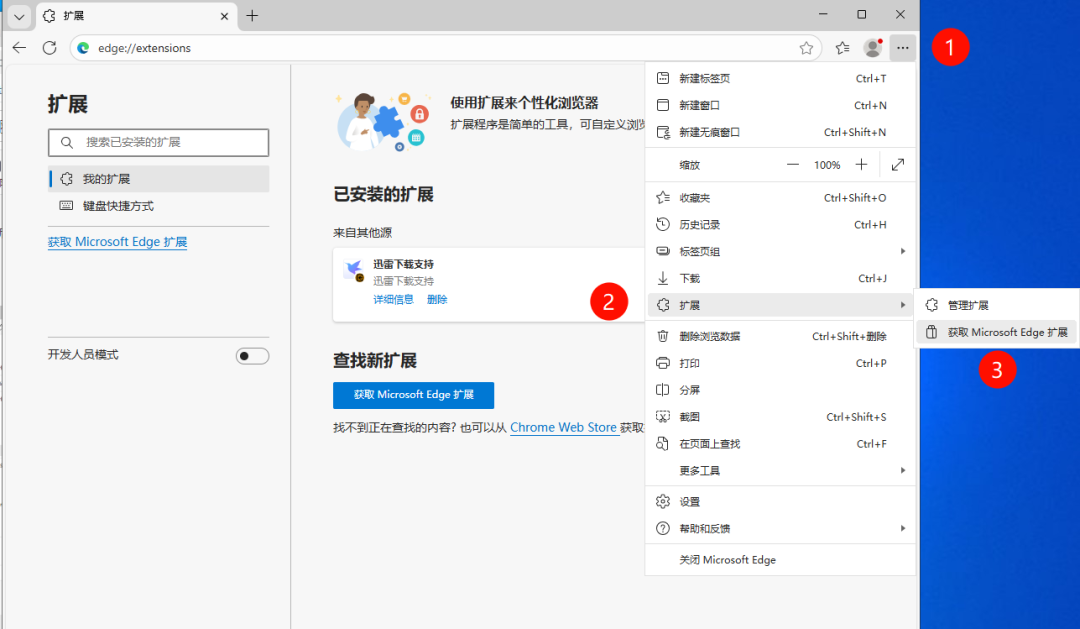Viewport: 1080px width, 629px height.
Task: Zoom out with the minus button
Action: coord(793,165)
